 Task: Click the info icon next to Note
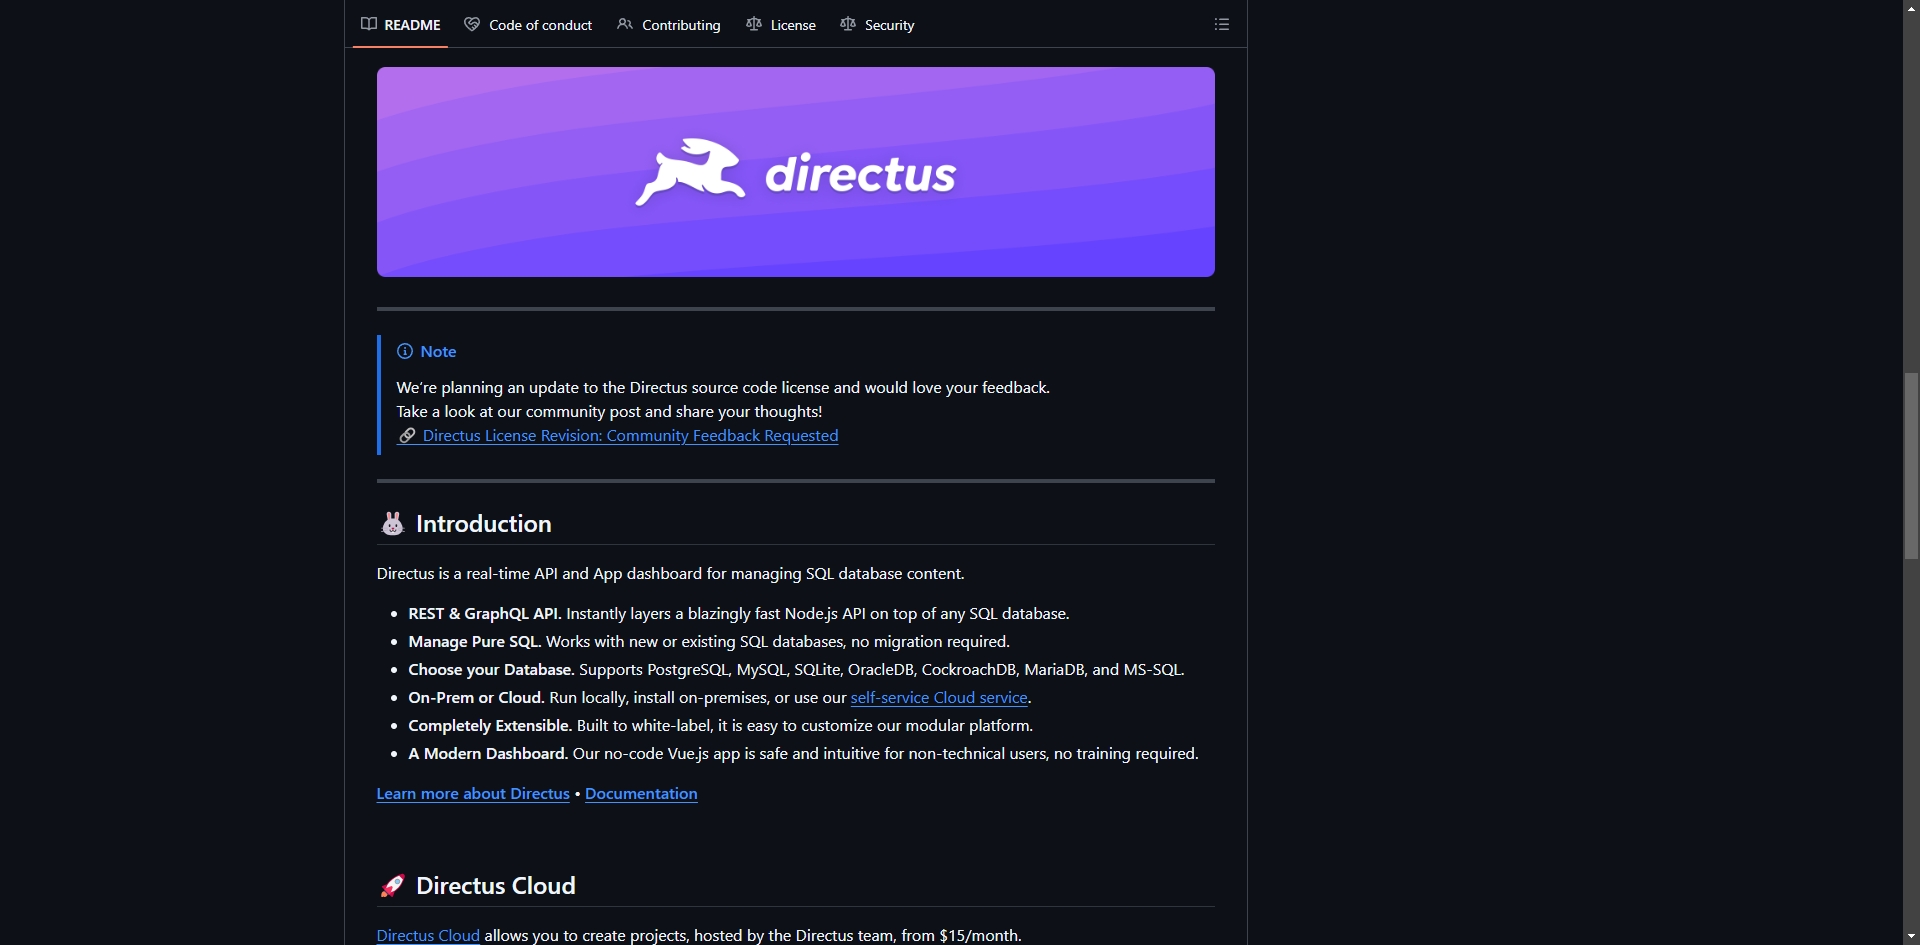[405, 351]
